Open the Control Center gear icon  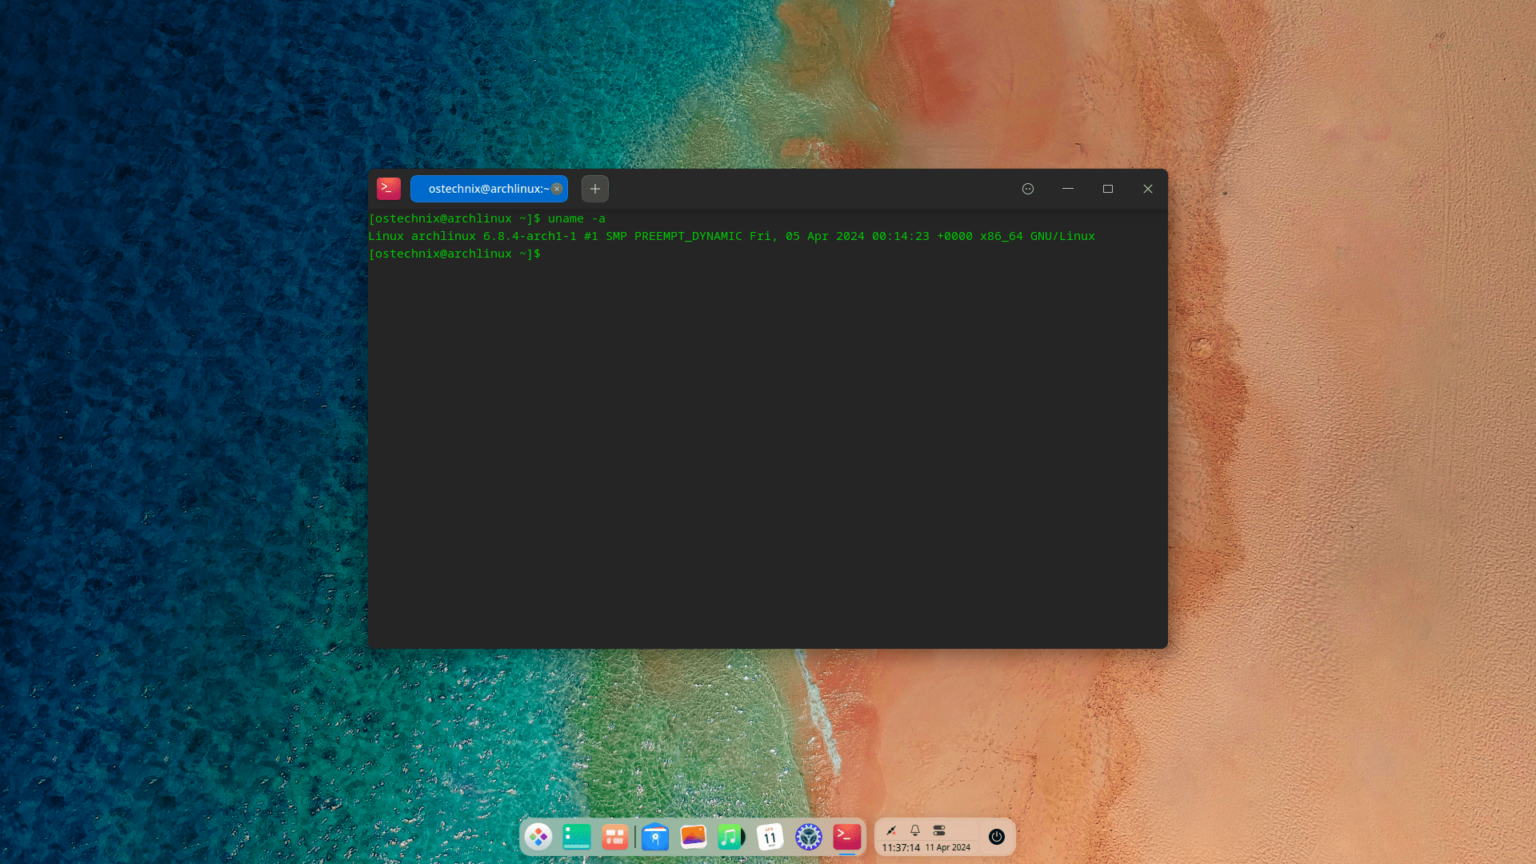tap(808, 837)
